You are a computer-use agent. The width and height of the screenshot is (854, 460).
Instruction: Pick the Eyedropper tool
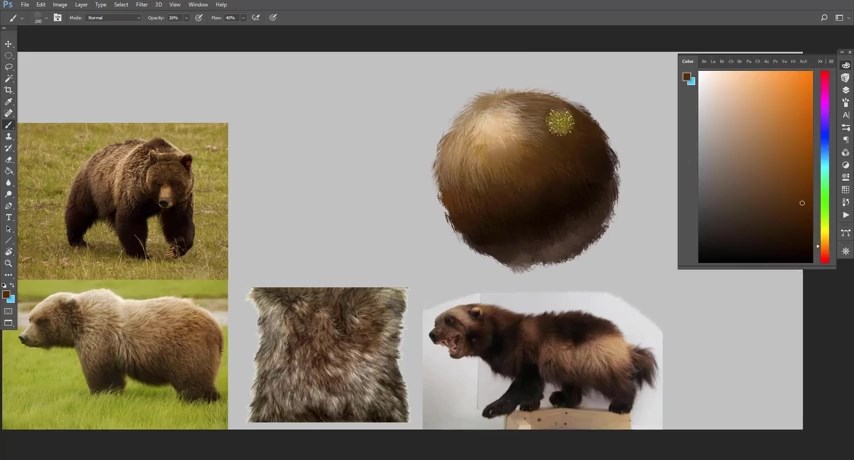[x=8, y=102]
